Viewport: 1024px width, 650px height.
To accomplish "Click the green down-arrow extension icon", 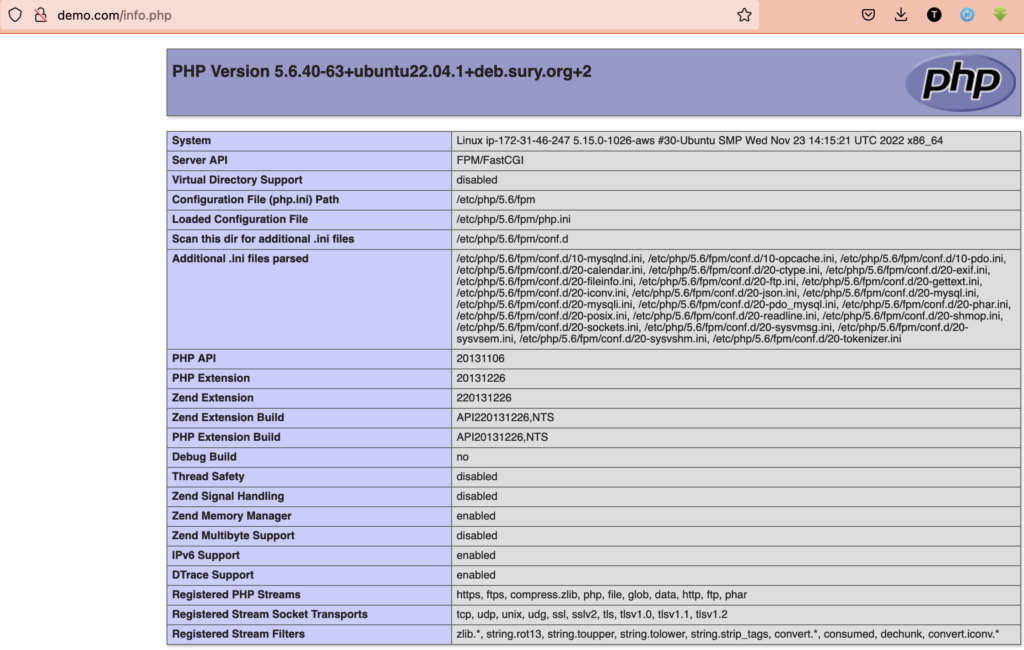I will coord(999,15).
